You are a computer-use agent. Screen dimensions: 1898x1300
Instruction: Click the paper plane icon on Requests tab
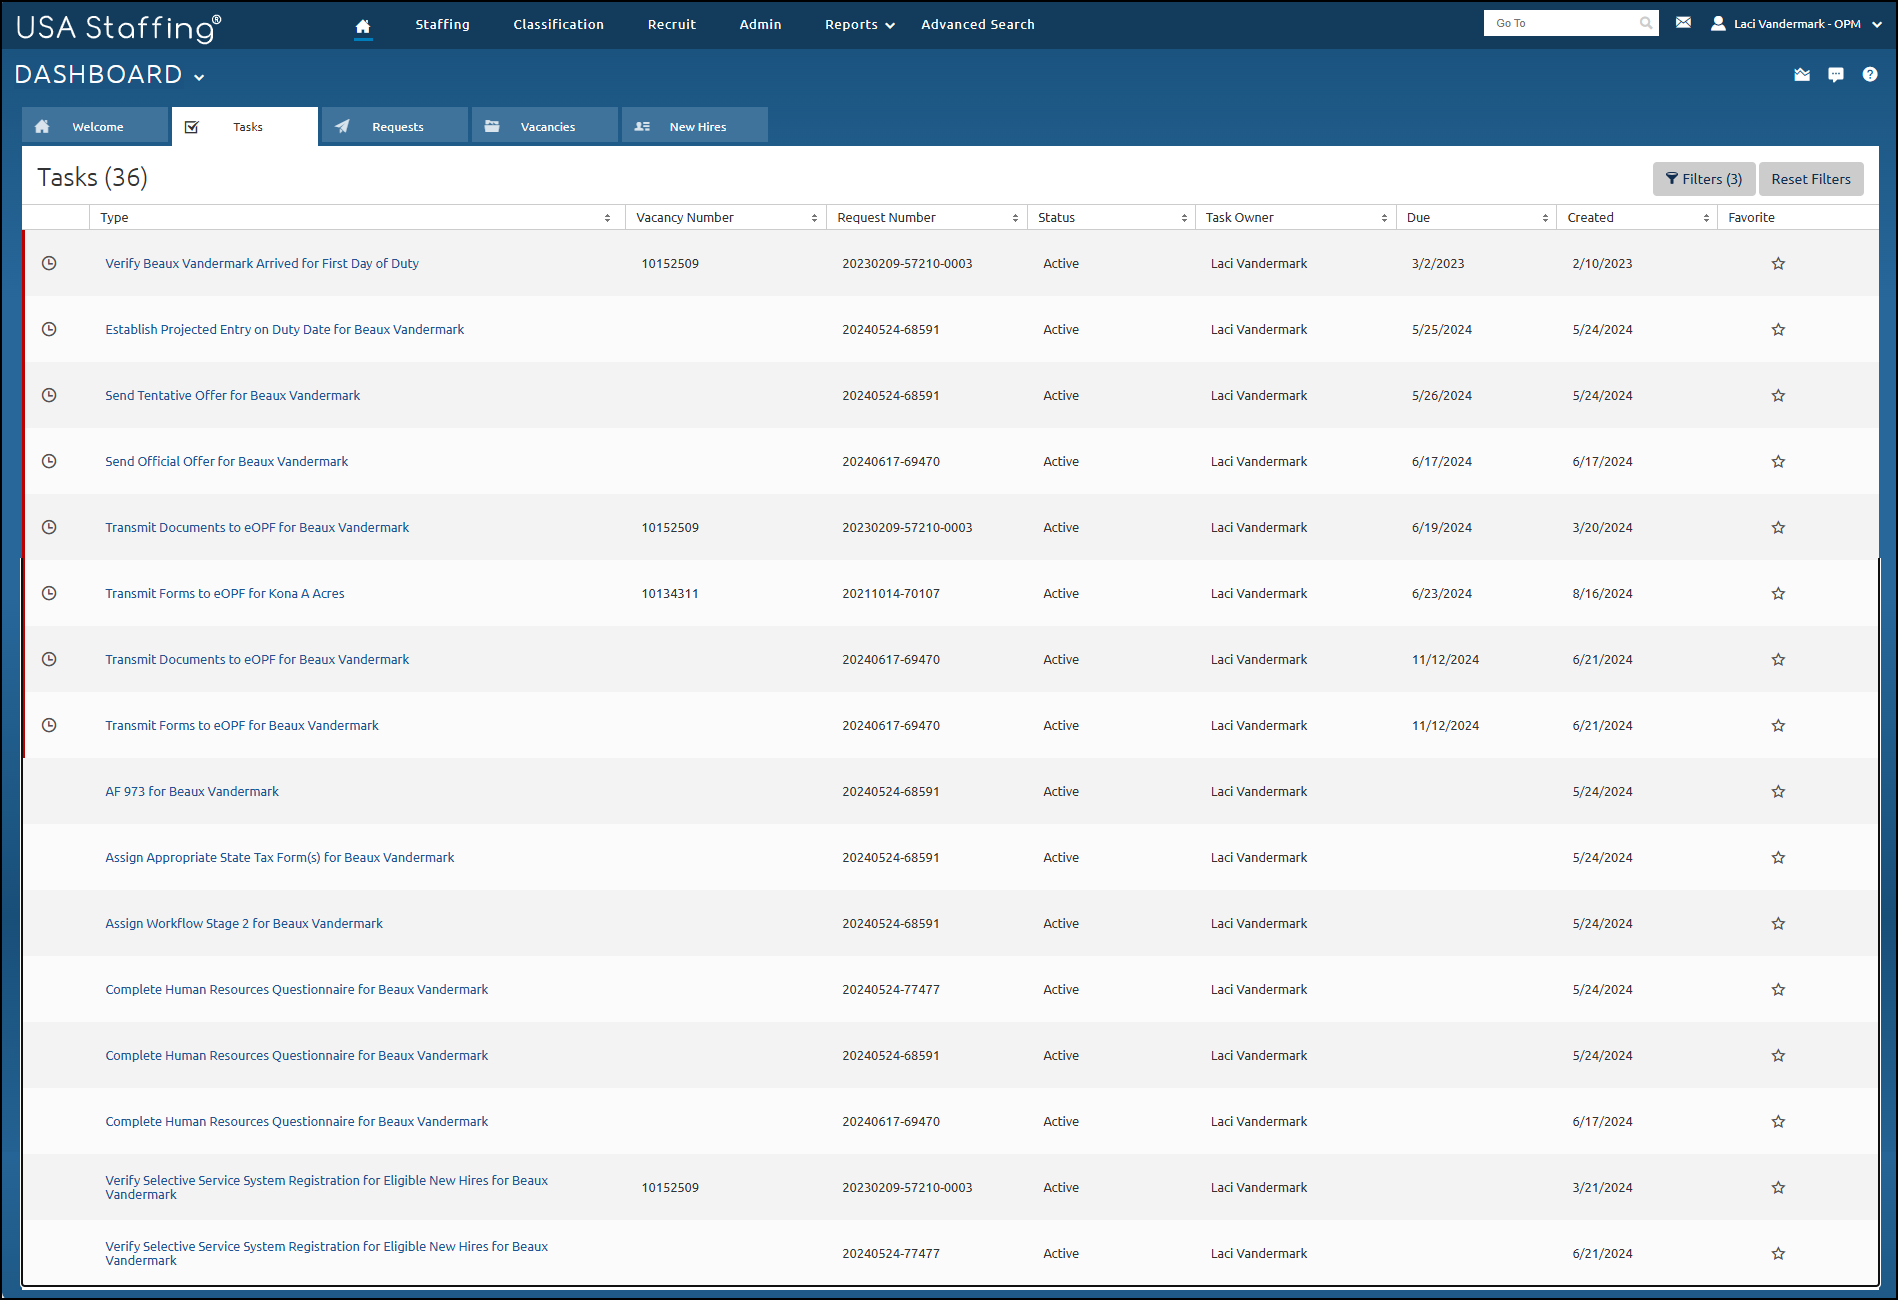point(343,126)
